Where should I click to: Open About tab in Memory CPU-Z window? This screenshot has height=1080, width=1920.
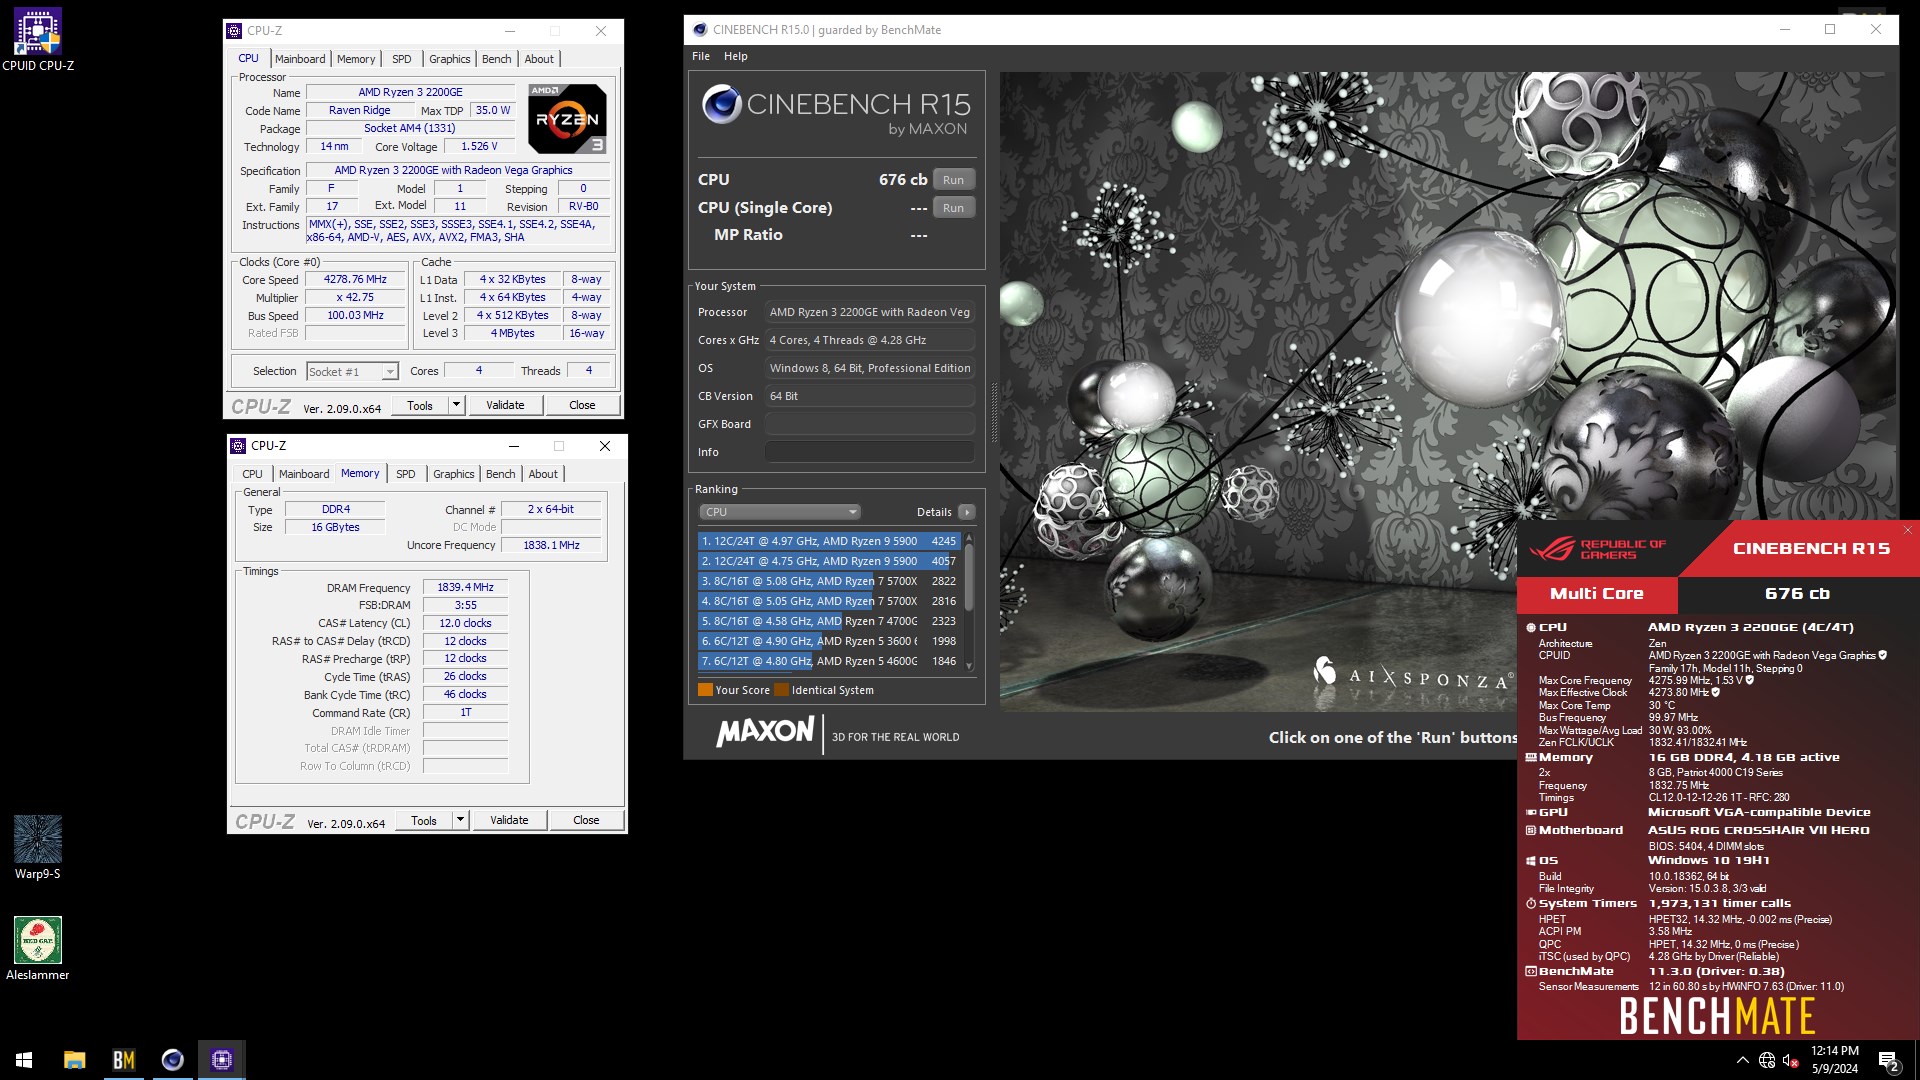point(544,474)
